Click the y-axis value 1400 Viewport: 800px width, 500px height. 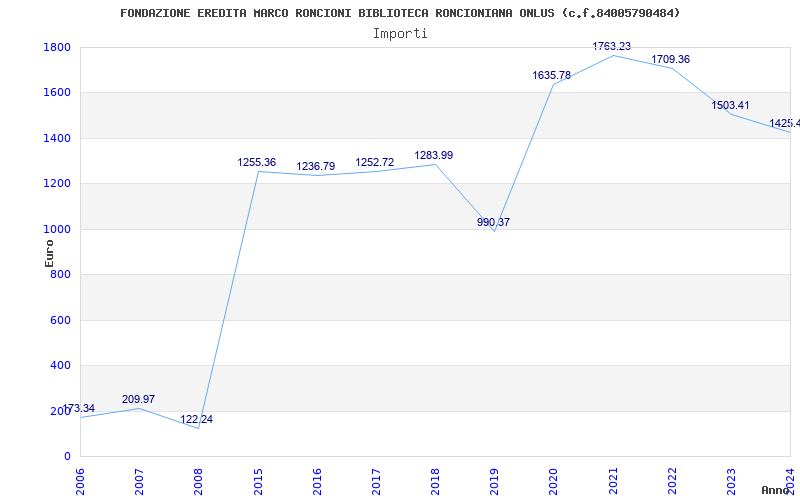[x=58, y=138]
